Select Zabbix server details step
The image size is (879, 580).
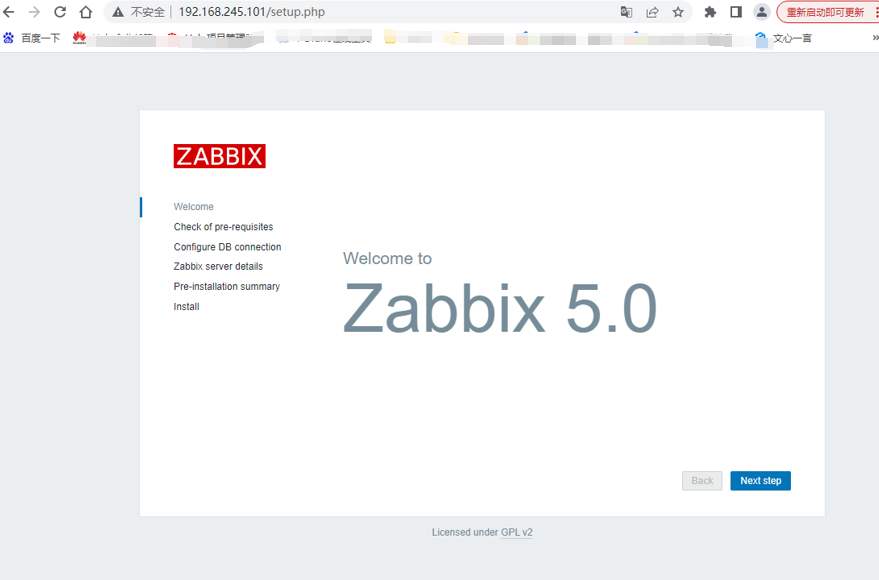pos(218,266)
